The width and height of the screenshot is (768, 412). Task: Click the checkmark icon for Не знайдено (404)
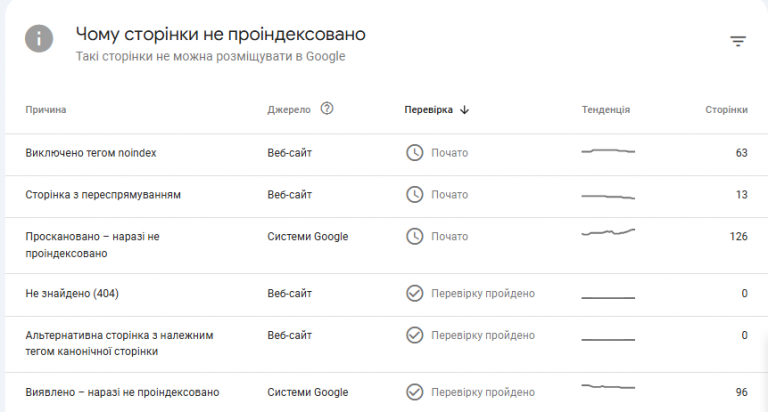click(x=414, y=293)
